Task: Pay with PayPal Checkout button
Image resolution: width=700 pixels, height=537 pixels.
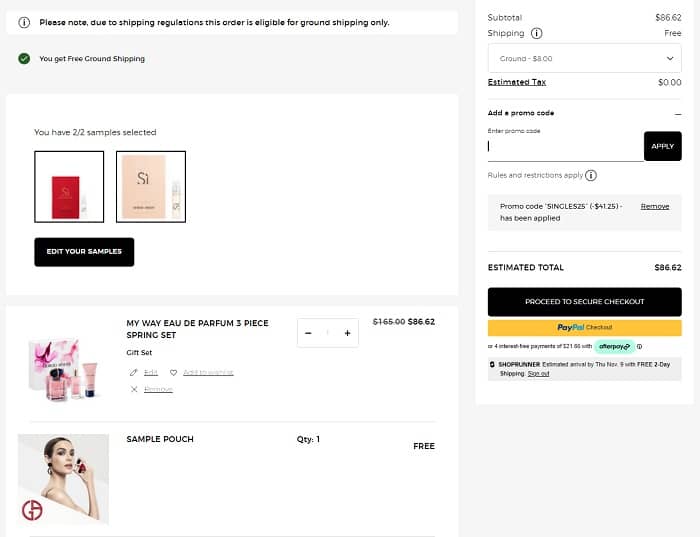Action: [584, 327]
